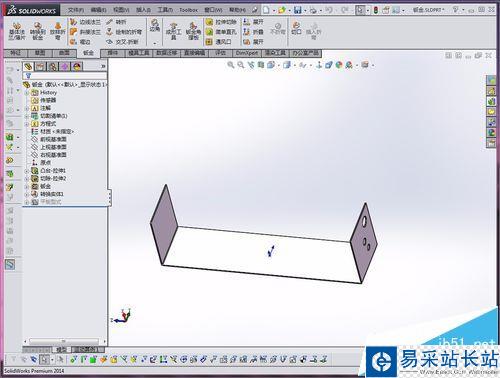
Task: Click the 边角 (Corners) tool icon
Action: [155, 25]
